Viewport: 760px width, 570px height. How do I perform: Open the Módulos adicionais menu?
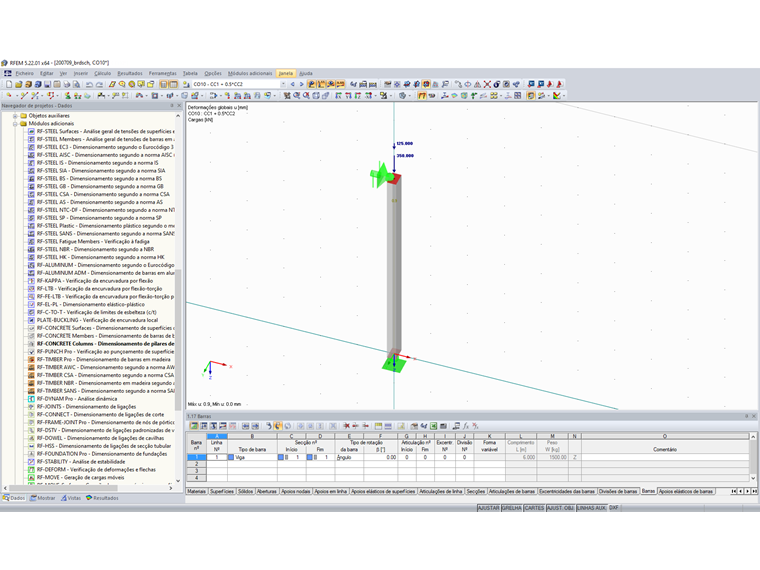[x=250, y=73]
